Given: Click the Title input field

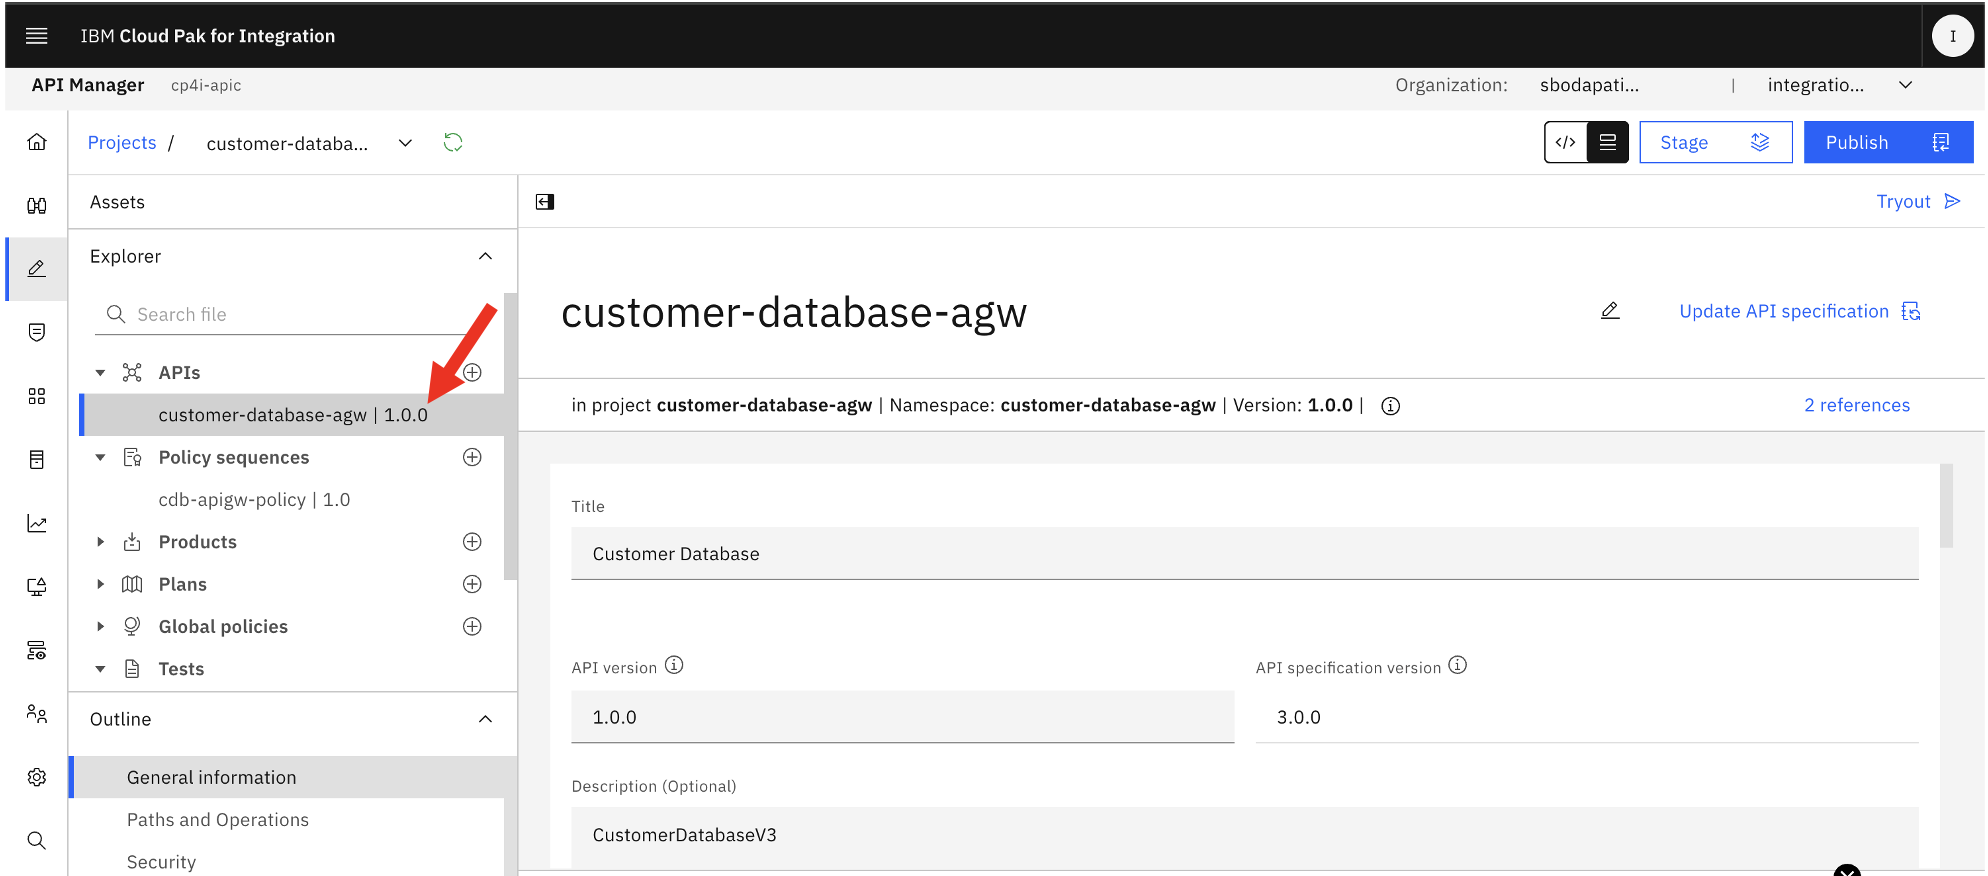Looking at the screenshot, I should 1244,554.
